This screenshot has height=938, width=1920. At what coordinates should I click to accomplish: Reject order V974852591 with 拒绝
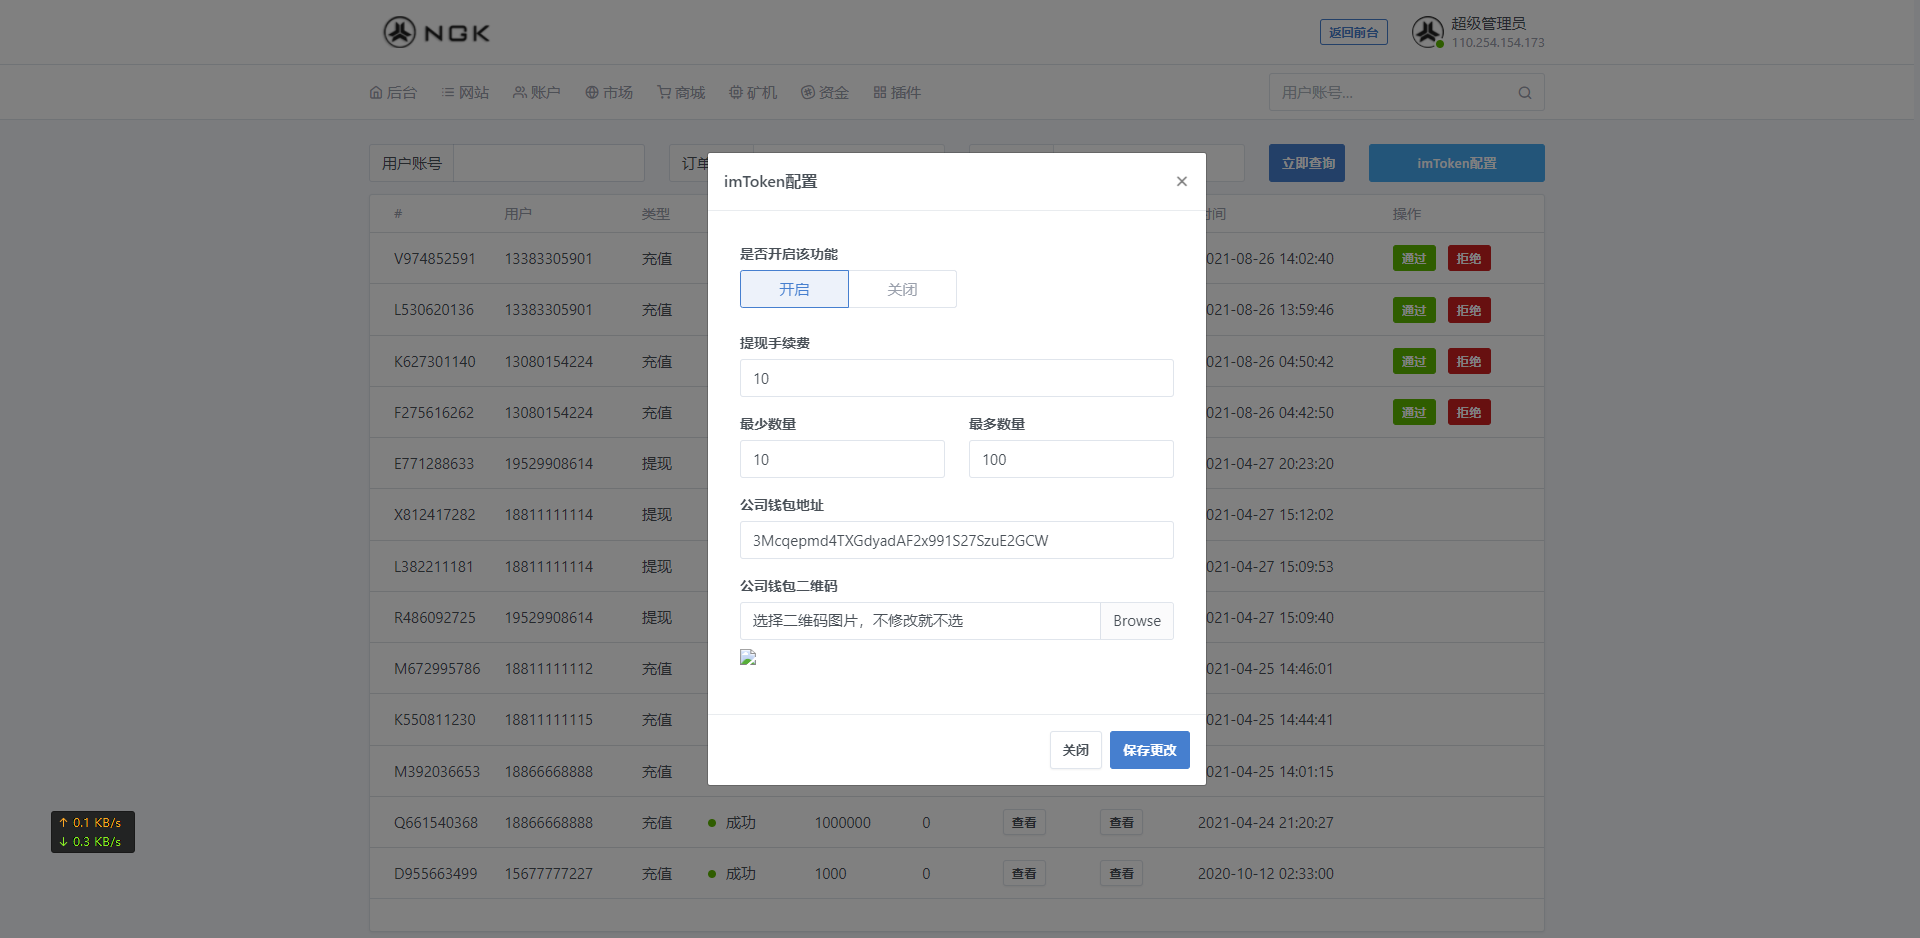[x=1469, y=258]
